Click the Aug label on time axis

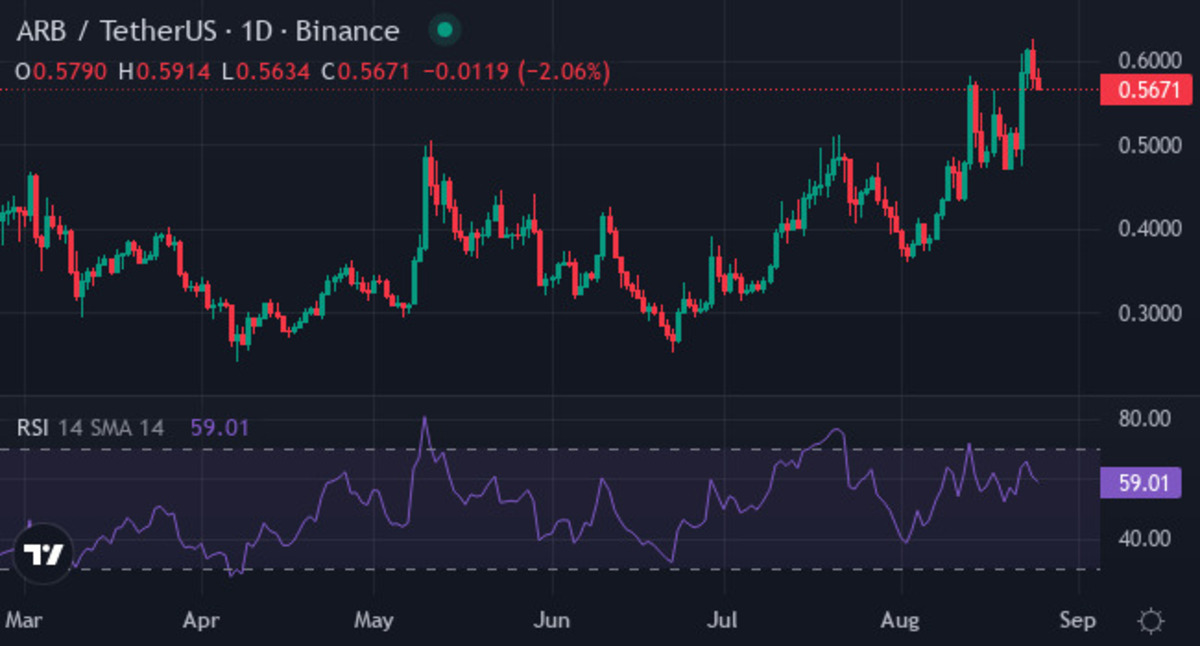901,620
